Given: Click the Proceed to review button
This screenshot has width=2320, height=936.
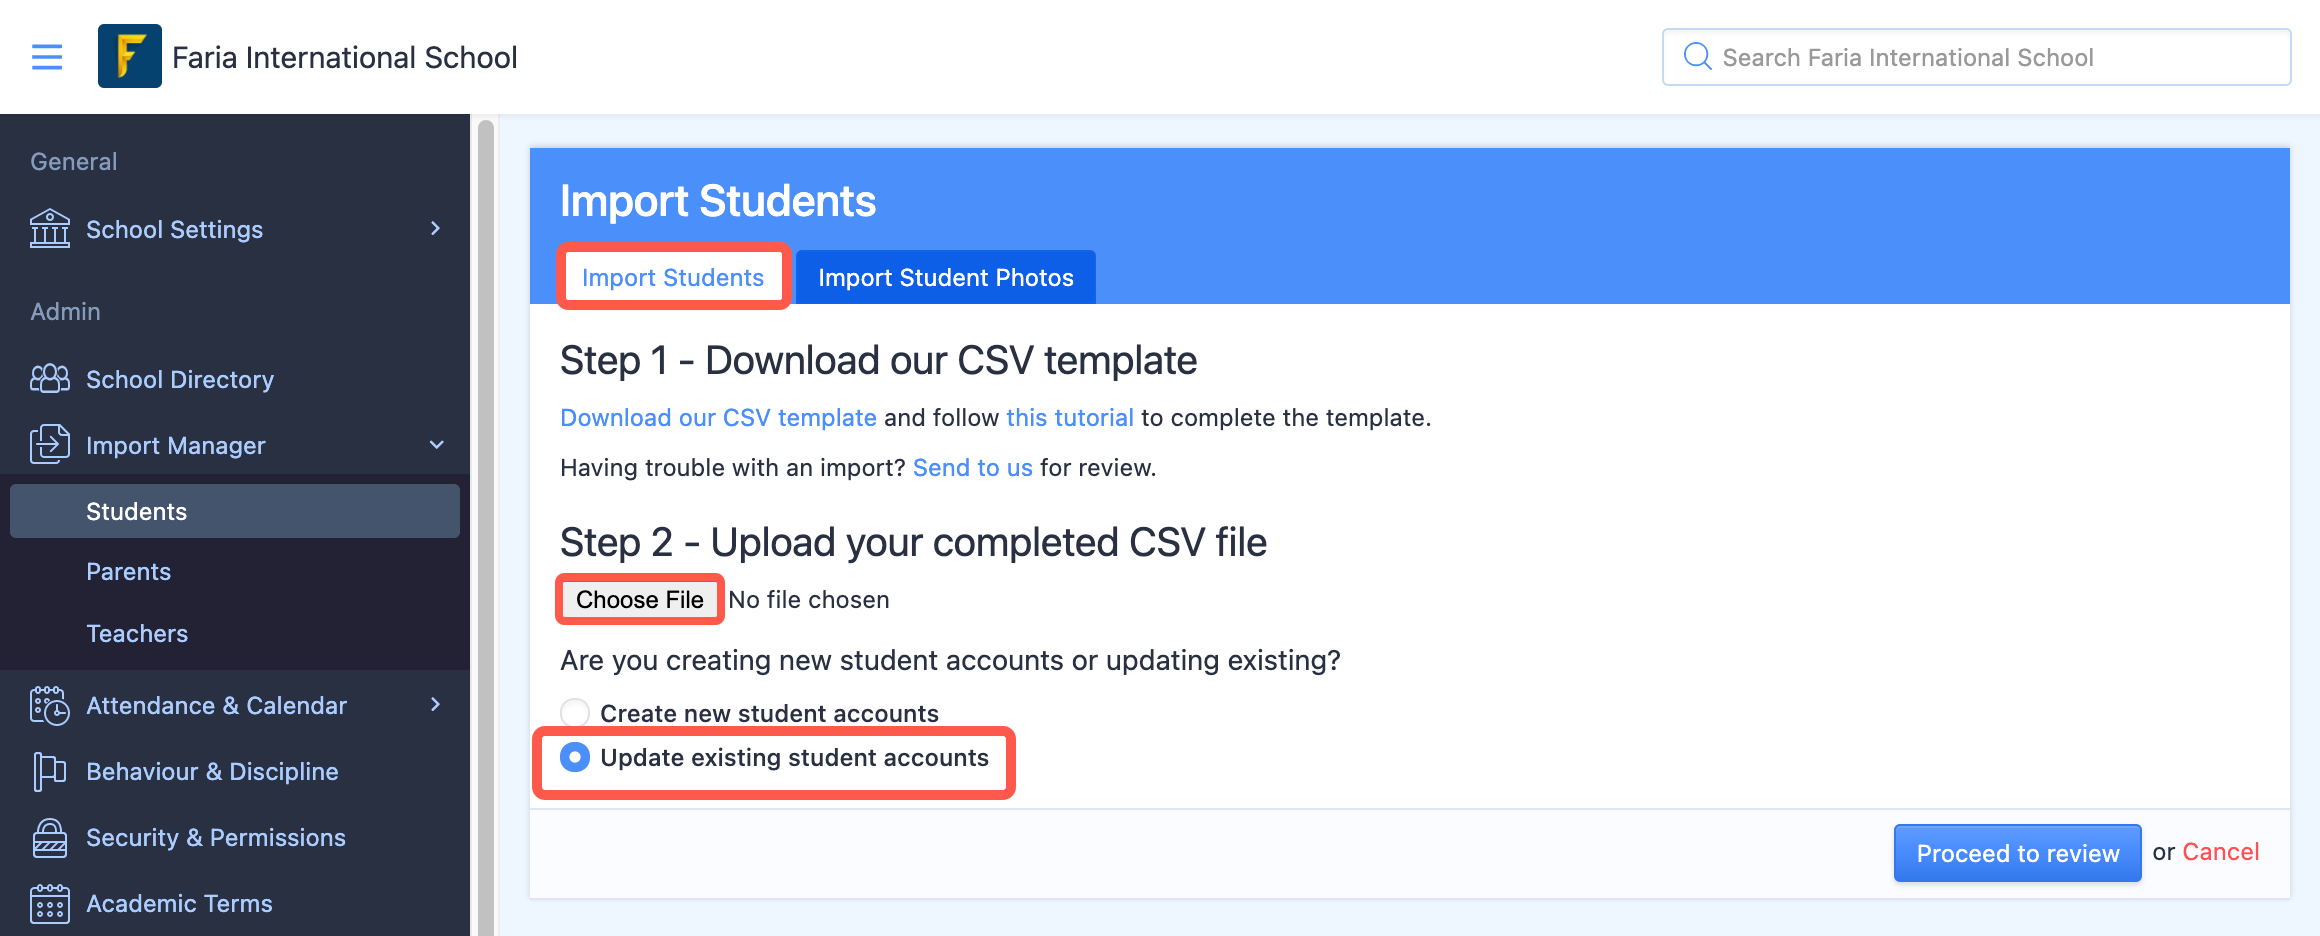Looking at the screenshot, I should [x=2018, y=853].
